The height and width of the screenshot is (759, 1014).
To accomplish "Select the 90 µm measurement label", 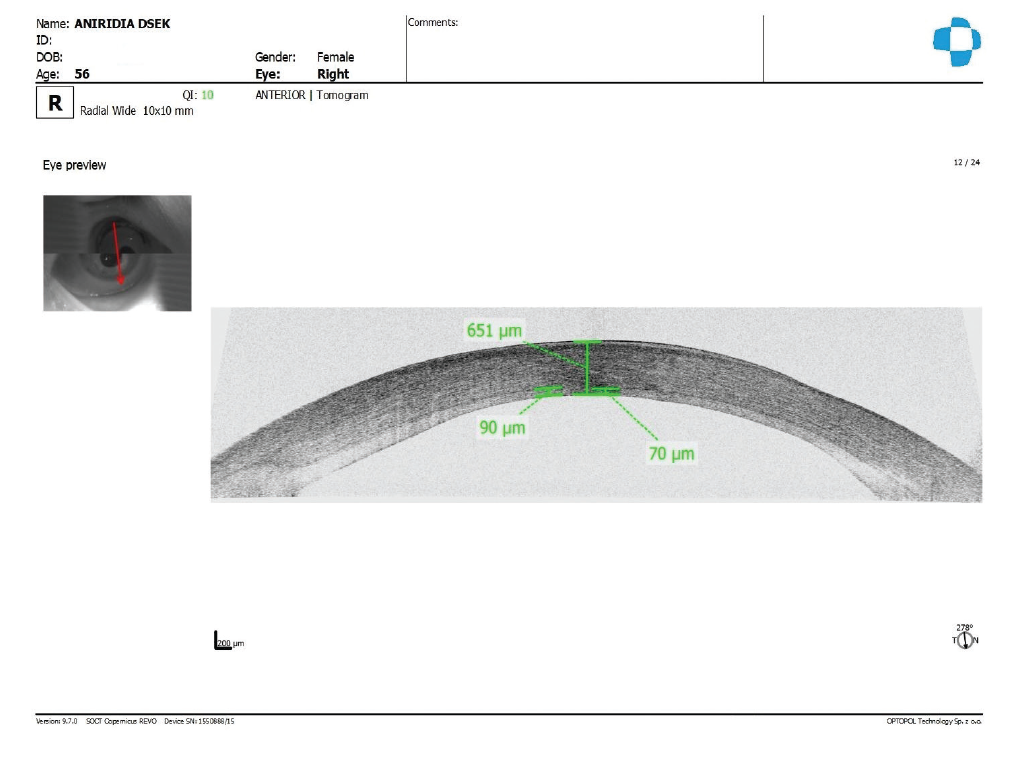I will click(502, 427).
